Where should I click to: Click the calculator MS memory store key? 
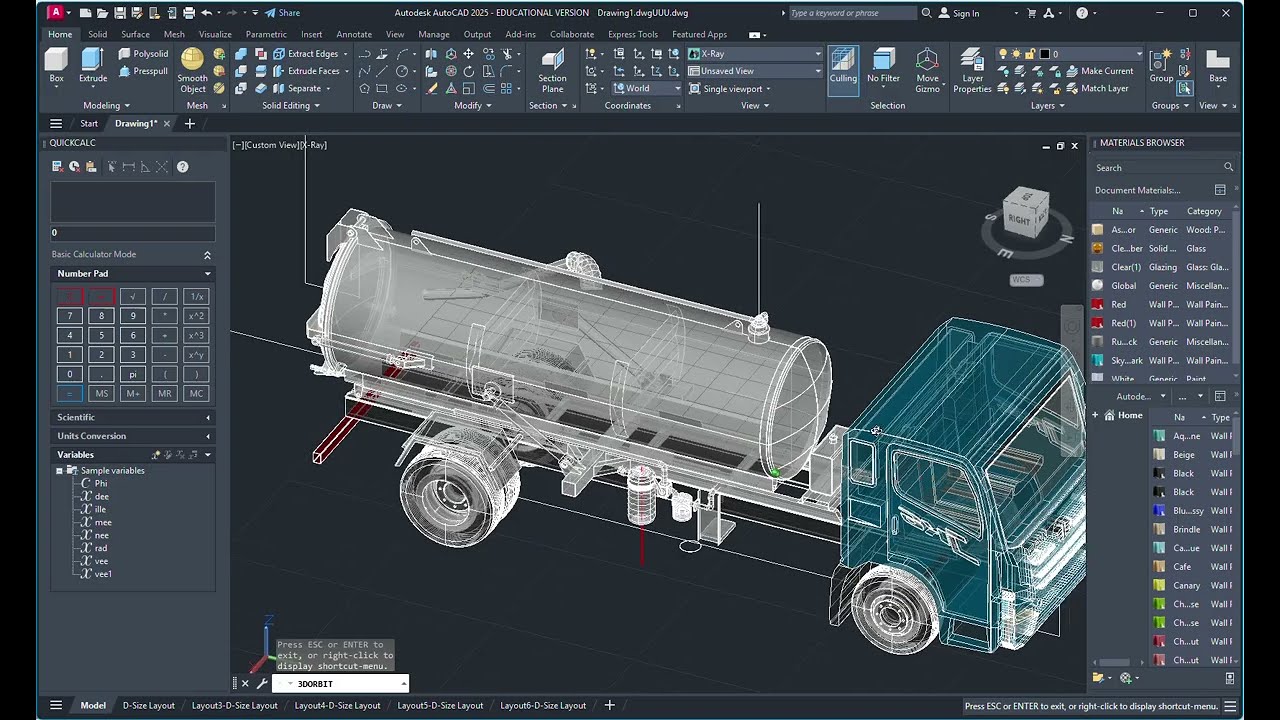(x=101, y=394)
